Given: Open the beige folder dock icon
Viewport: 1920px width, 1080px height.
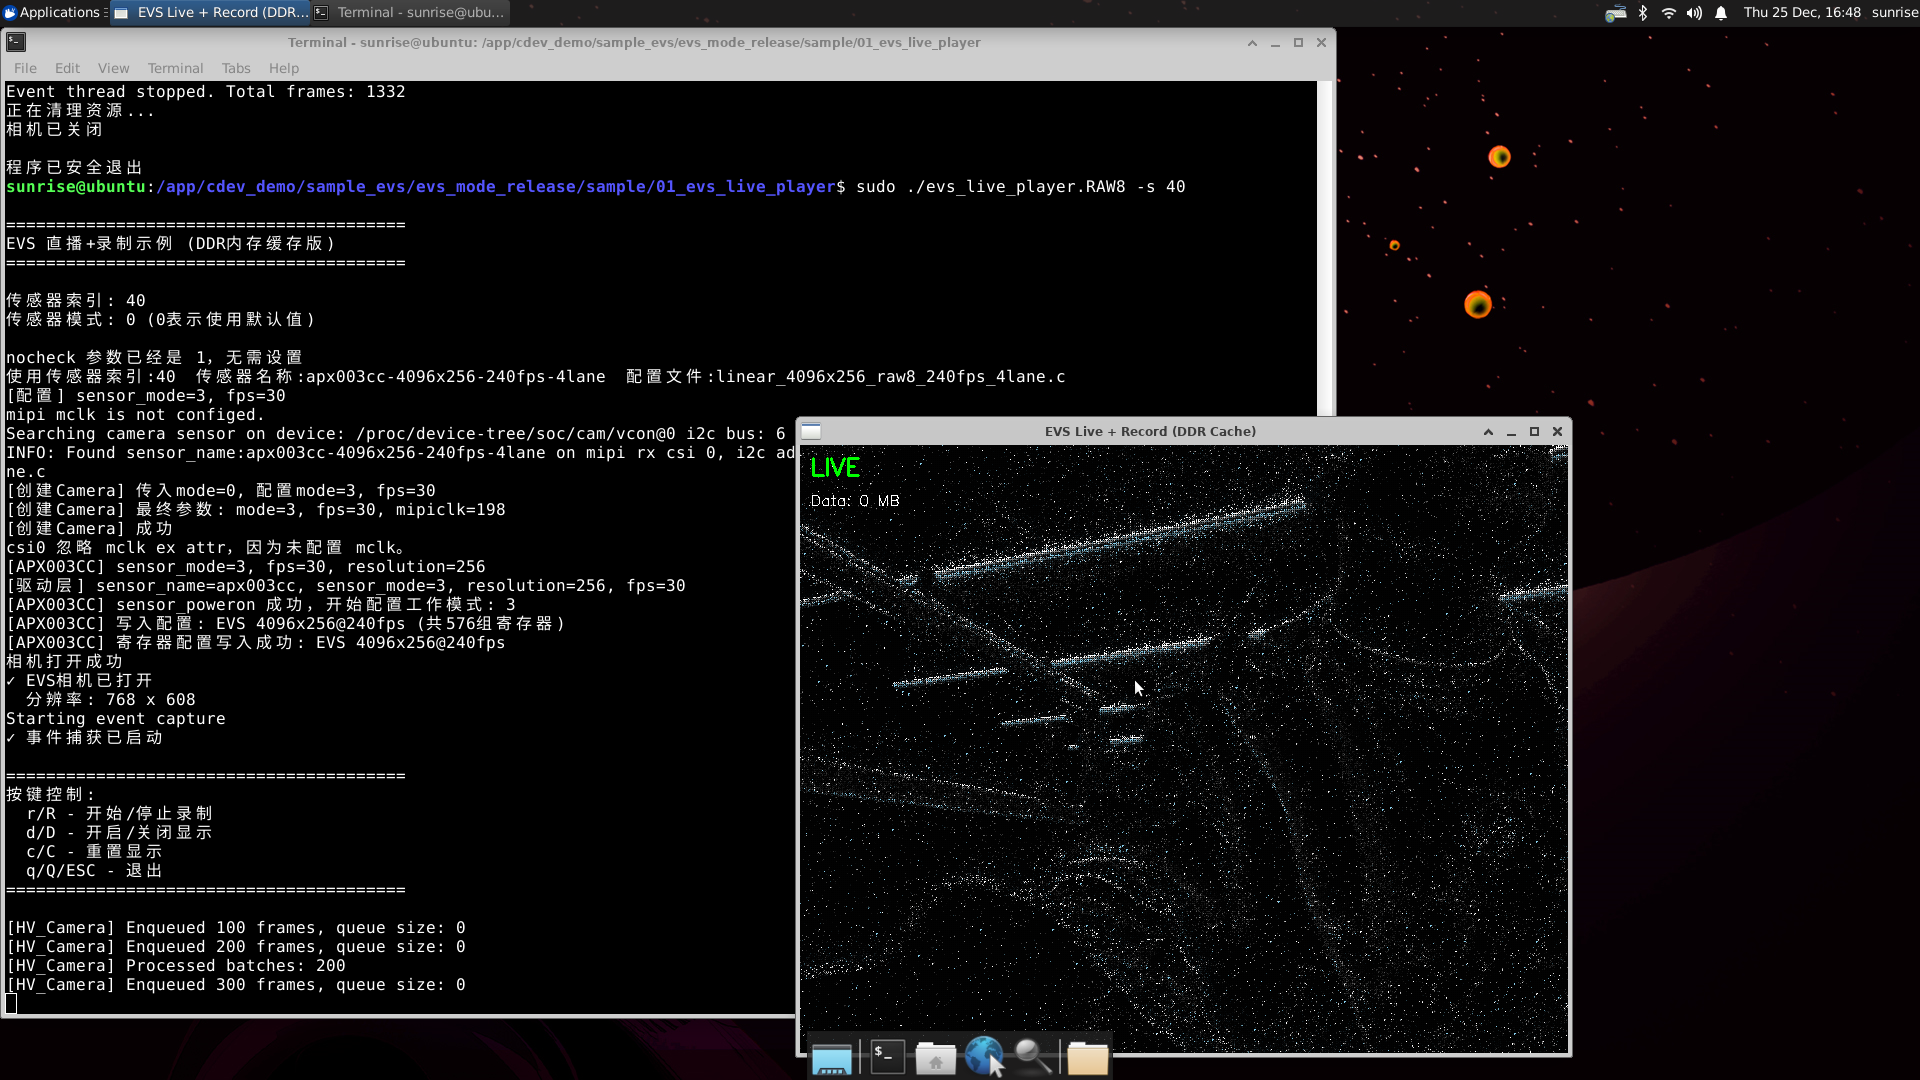Looking at the screenshot, I should coord(1087,1057).
